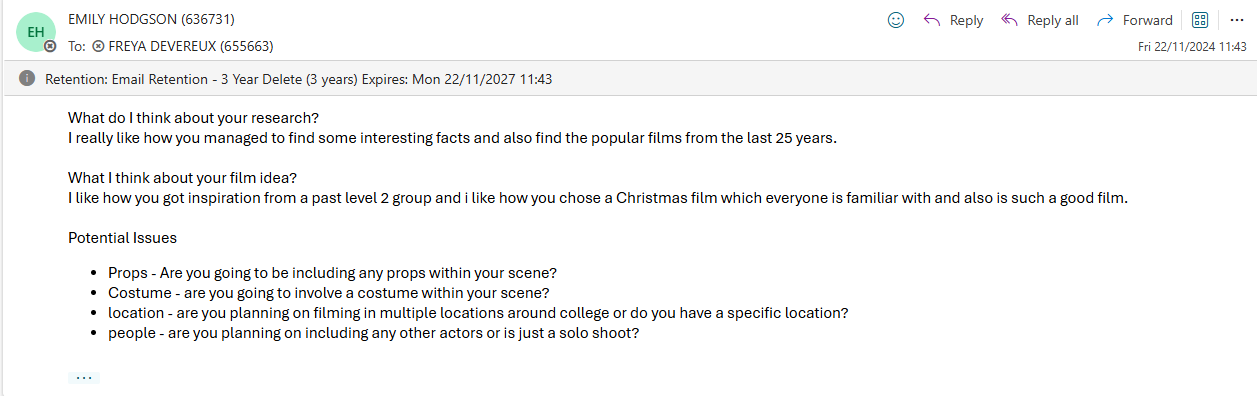Screen dimensions: 1257x396
Task: Reply to Emily Hodgson's email
Action: (952, 20)
